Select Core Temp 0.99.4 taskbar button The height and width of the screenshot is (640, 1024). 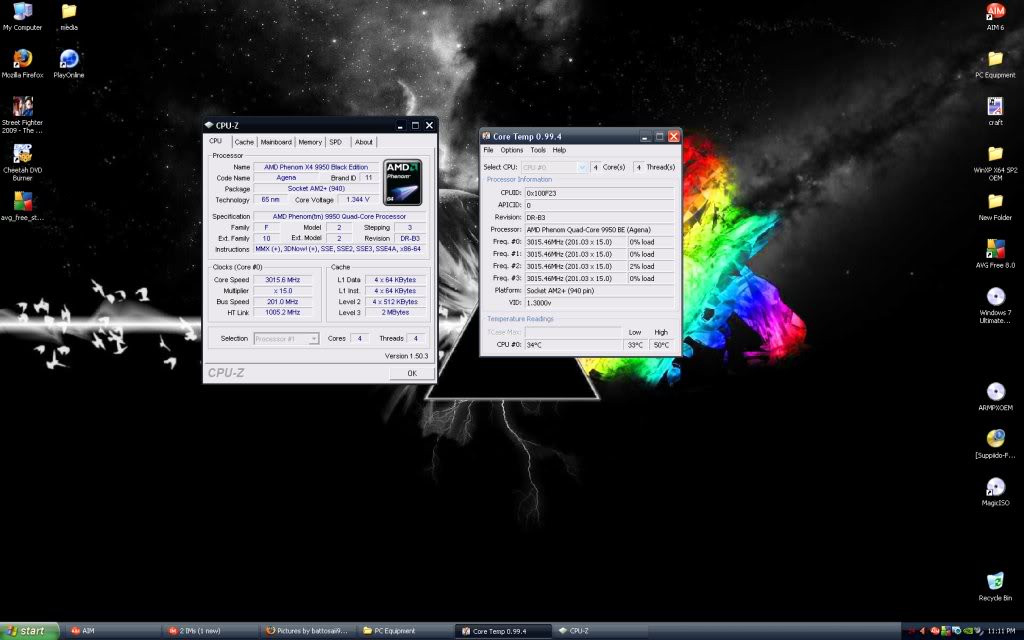tap(504, 631)
